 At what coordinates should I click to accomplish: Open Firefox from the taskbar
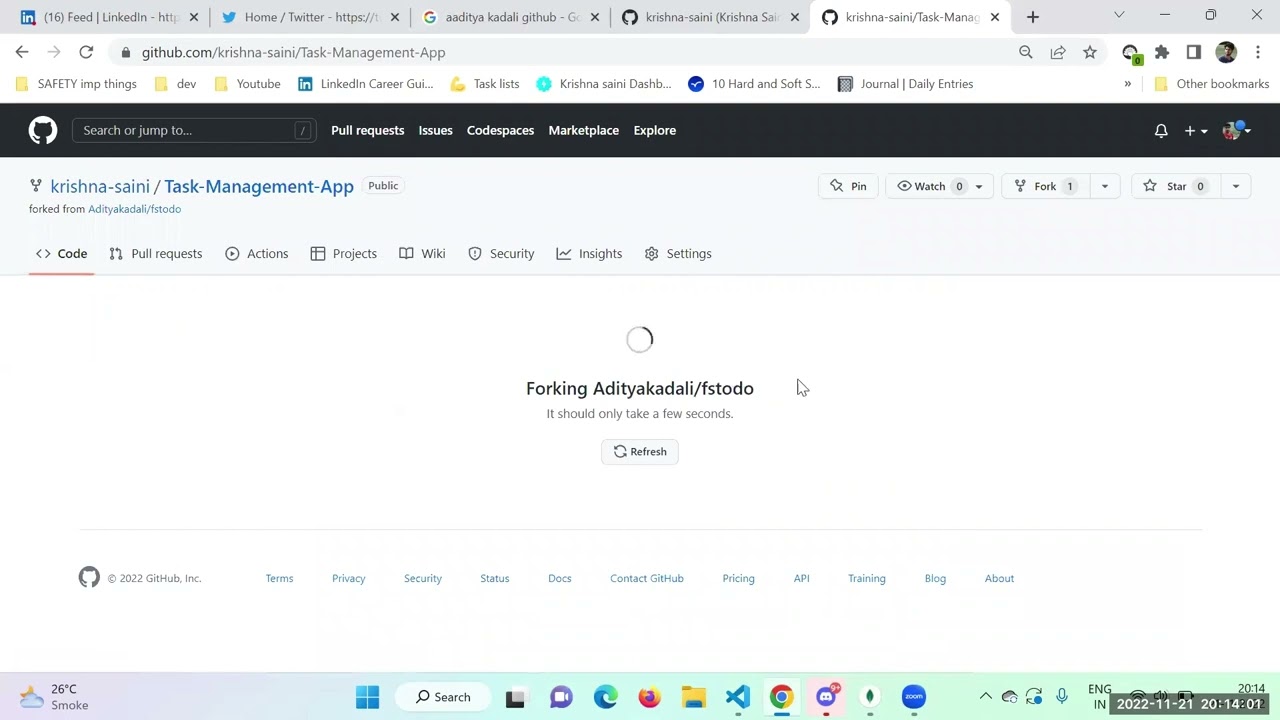650,697
